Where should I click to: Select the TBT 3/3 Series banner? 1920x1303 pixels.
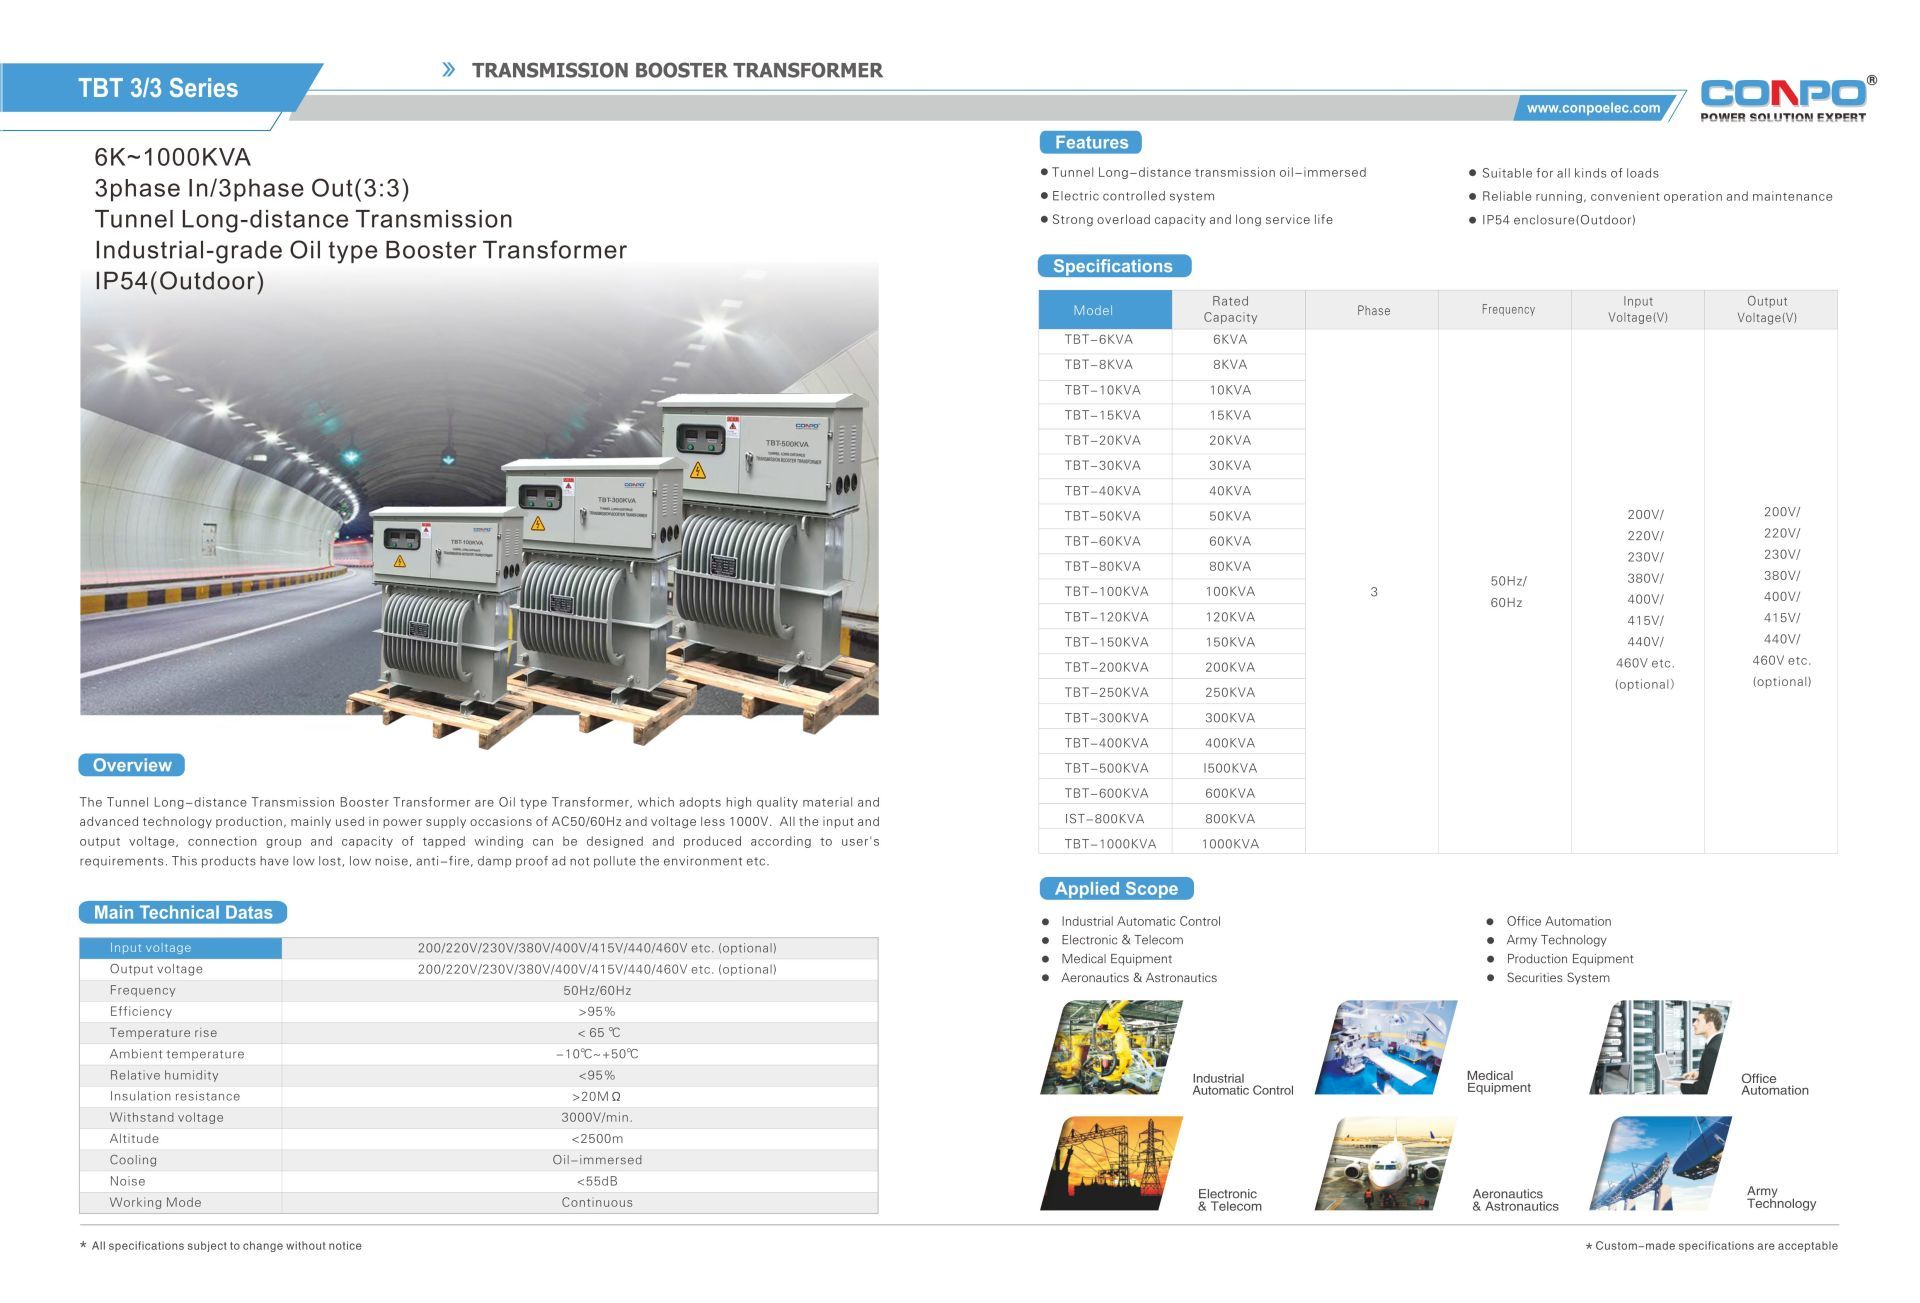[x=158, y=88]
